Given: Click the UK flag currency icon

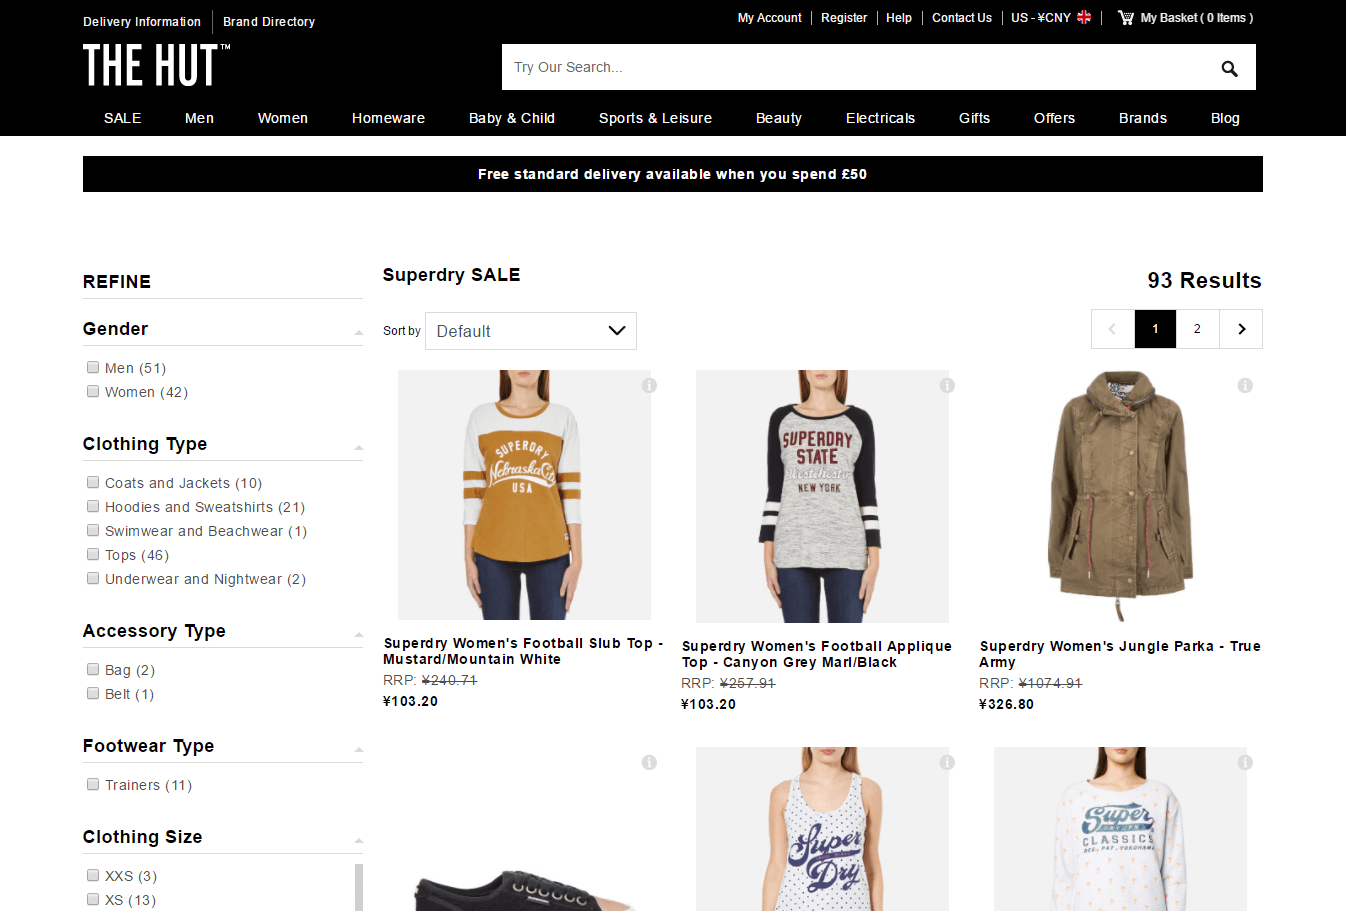Looking at the screenshot, I should (x=1084, y=17).
